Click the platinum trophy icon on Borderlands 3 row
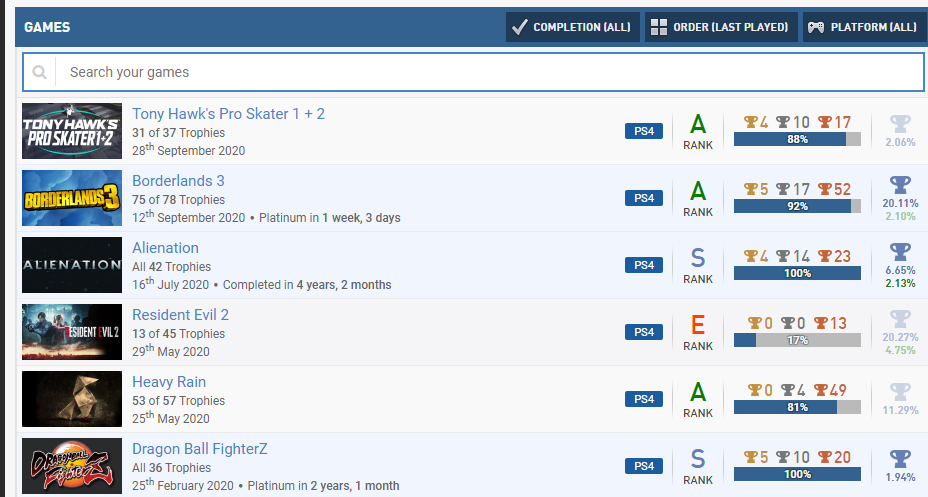This screenshot has height=497, width=928. (900, 185)
